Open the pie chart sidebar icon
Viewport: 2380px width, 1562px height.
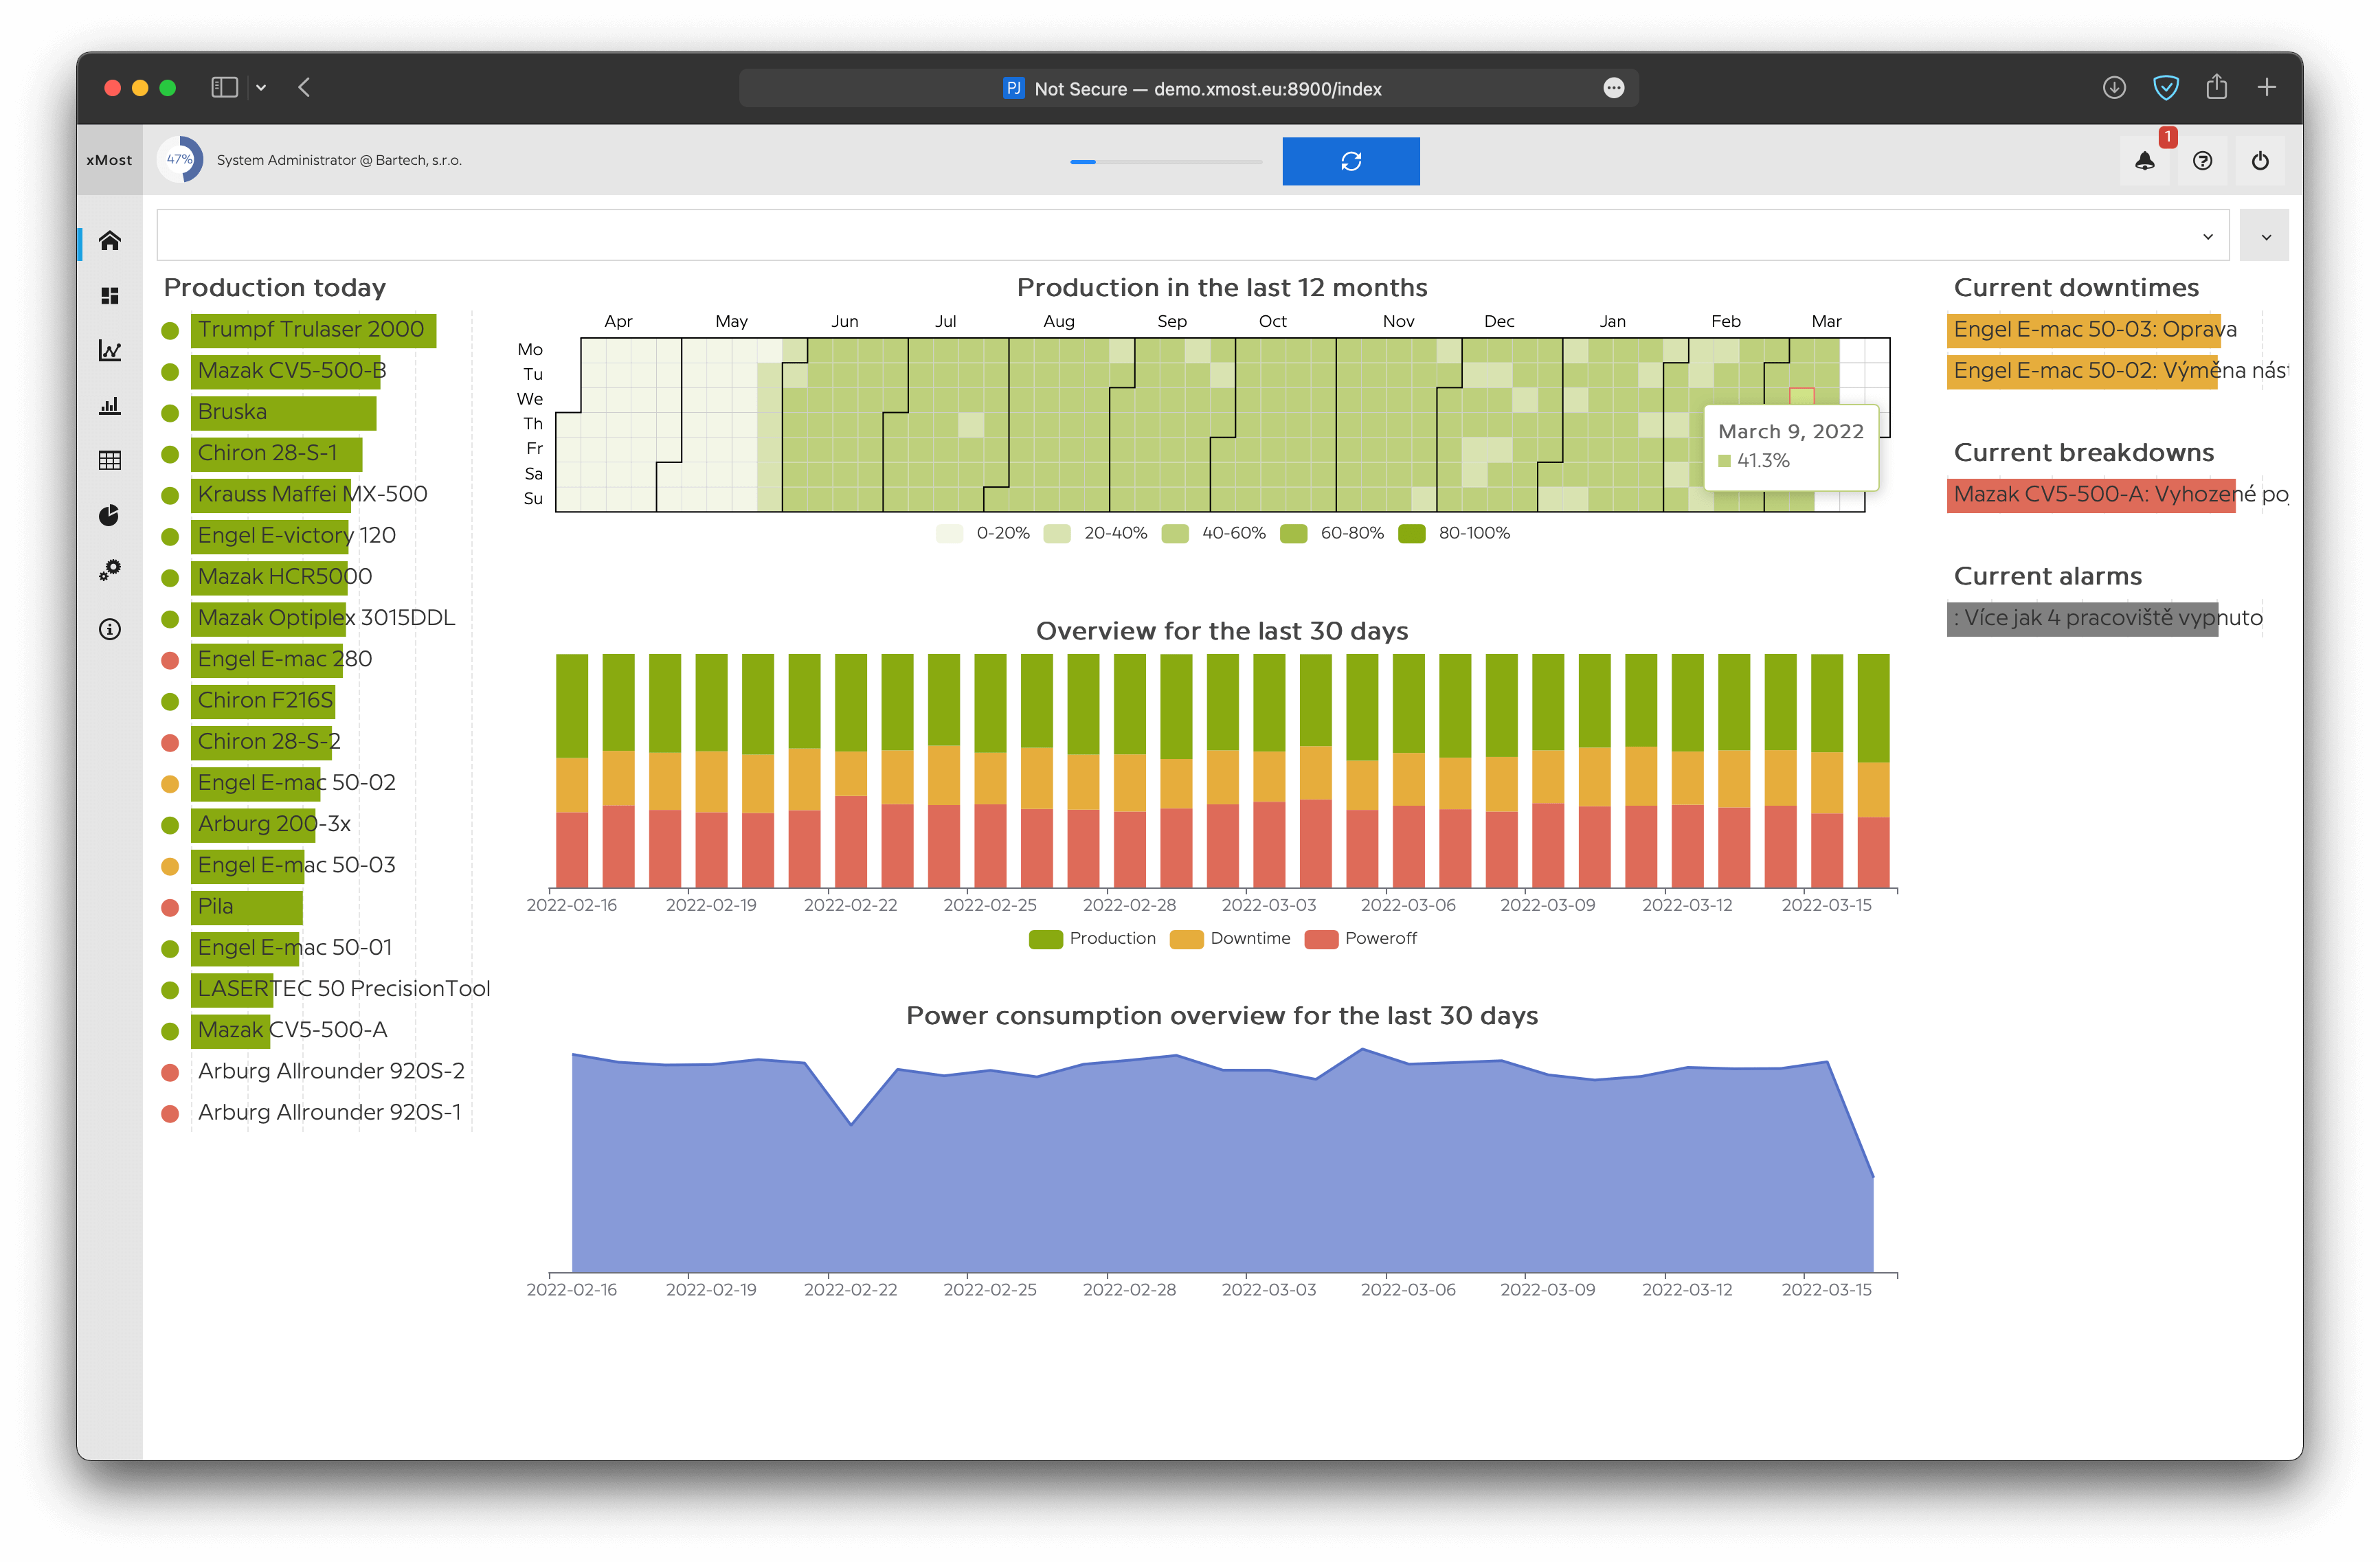[110, 515]
